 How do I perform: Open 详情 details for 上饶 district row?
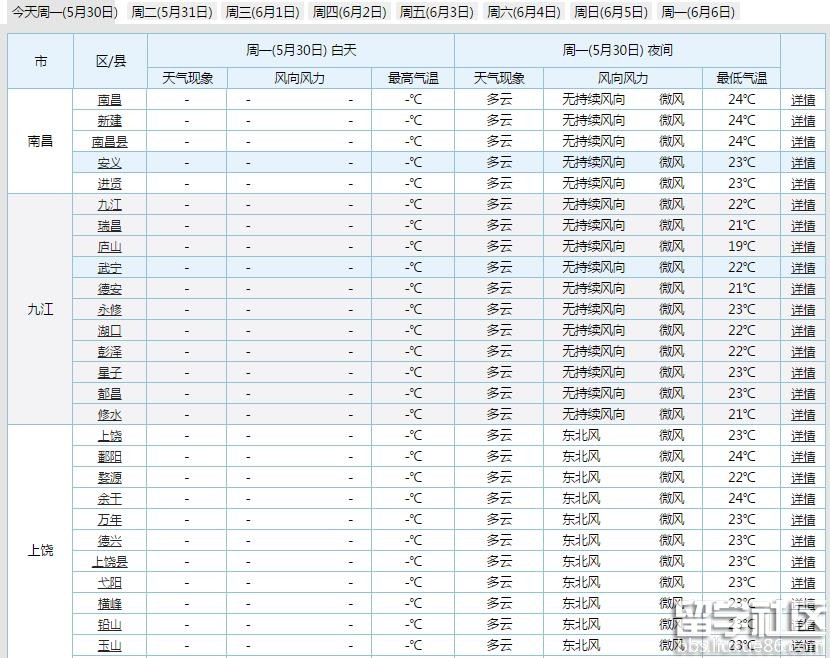pos(803,436)
